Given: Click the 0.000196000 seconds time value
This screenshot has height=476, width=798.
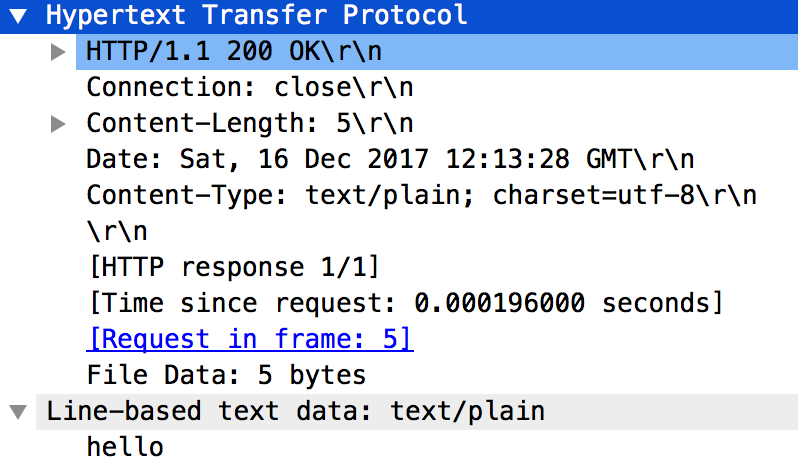Looking at the screenshot, I should coord(568,303).
